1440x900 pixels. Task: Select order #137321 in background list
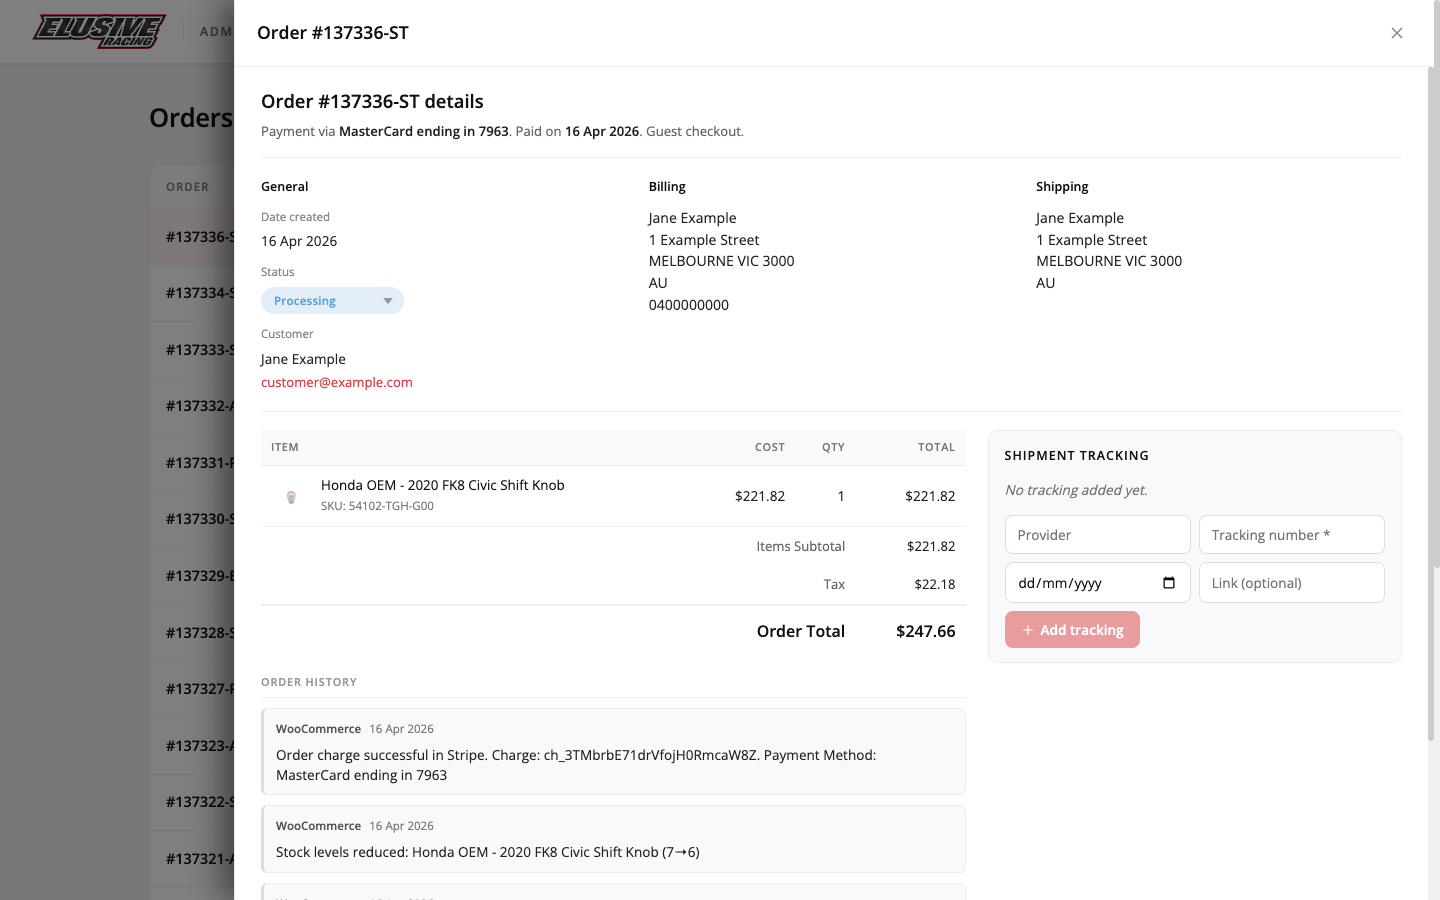pos(192,859)
